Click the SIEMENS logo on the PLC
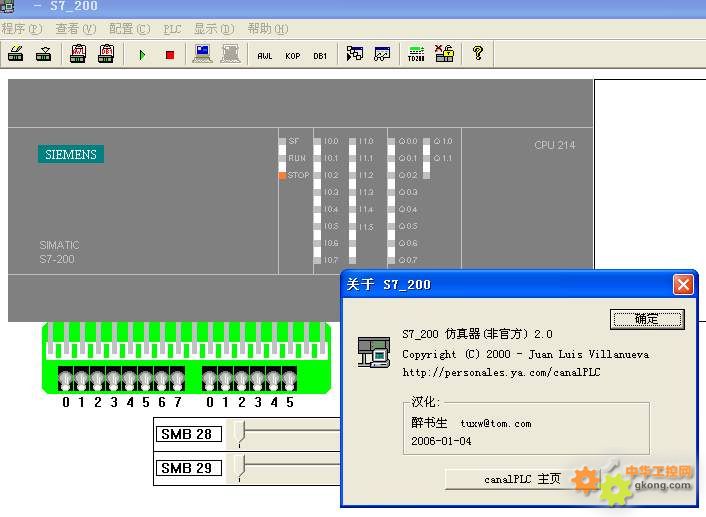This screenshot has height=517, width=706. (71, 154)
